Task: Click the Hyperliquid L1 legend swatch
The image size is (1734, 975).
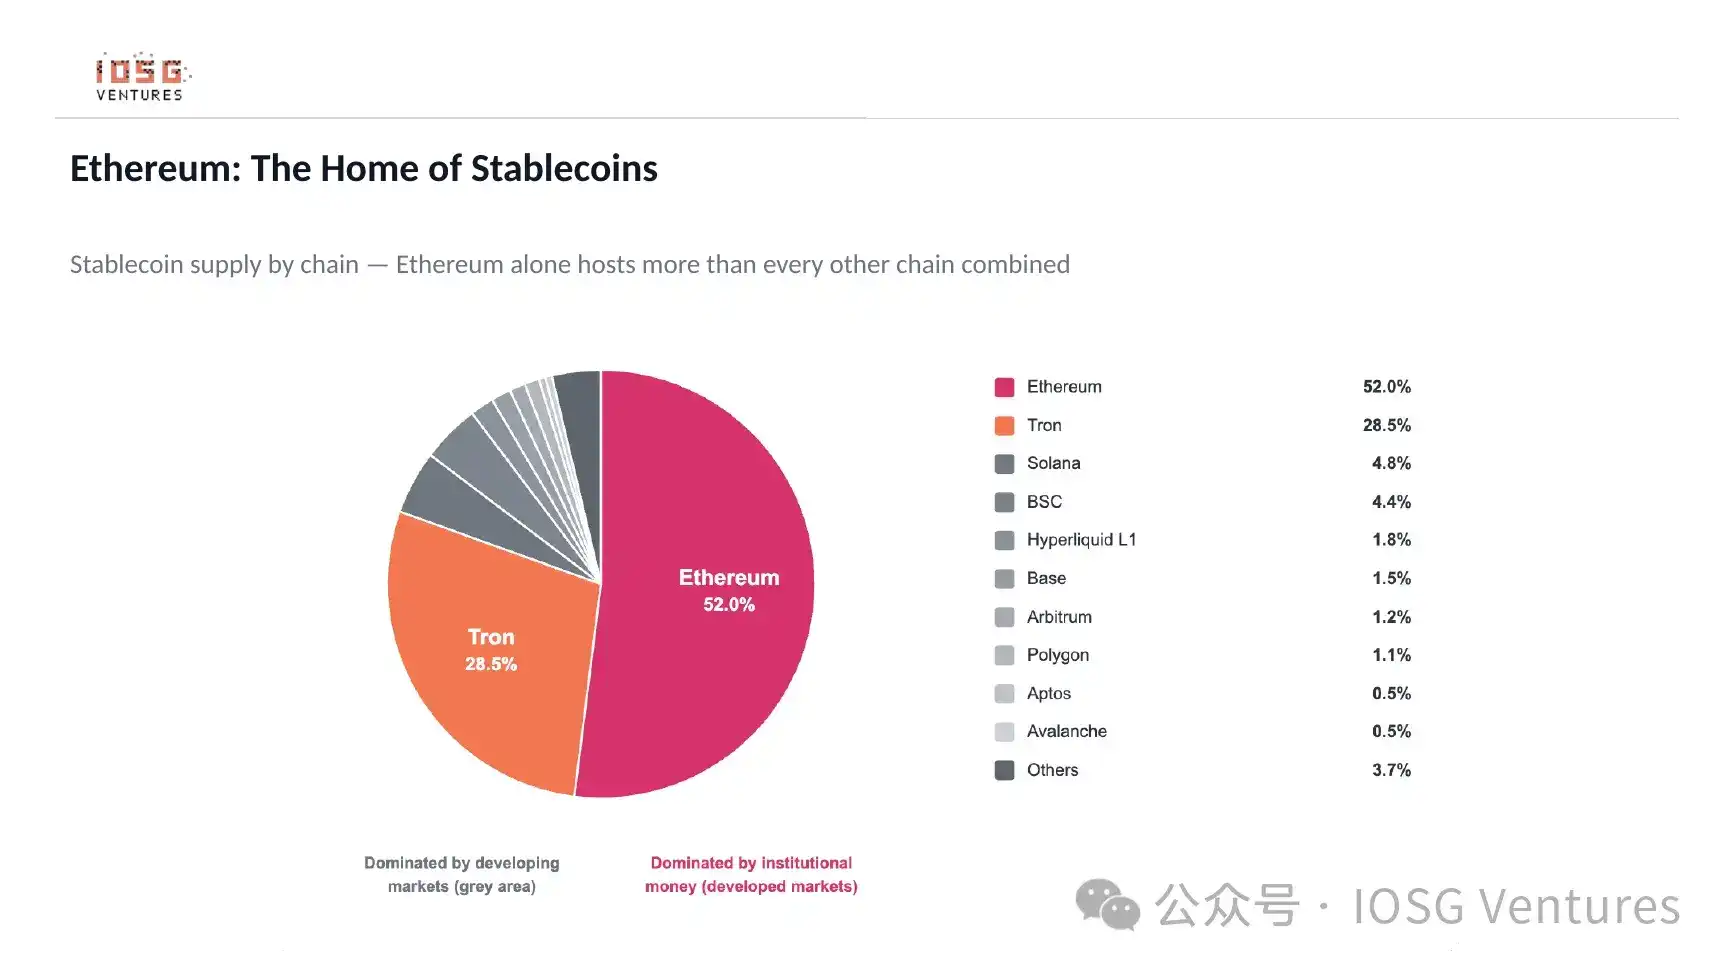Action: [1004, 541]
